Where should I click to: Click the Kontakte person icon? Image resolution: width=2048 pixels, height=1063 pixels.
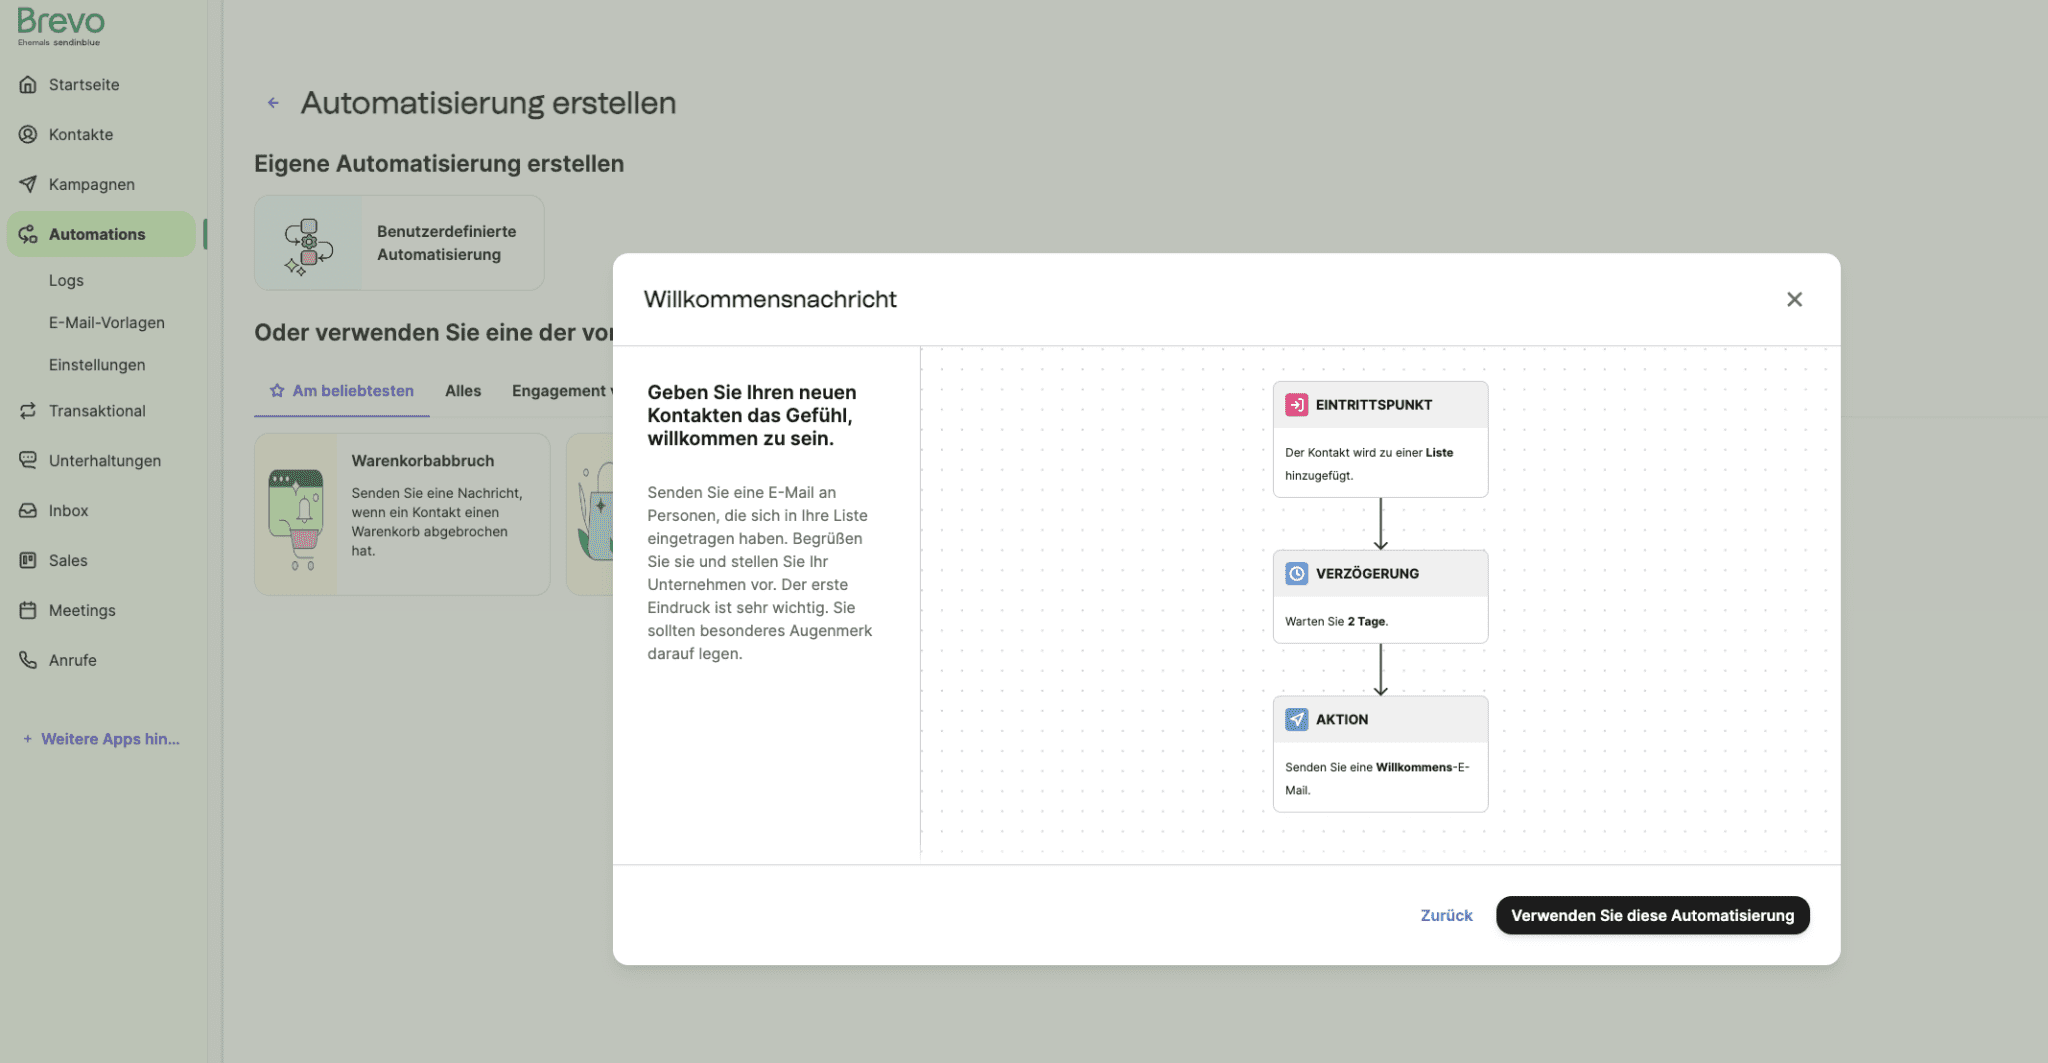[28, 135]
